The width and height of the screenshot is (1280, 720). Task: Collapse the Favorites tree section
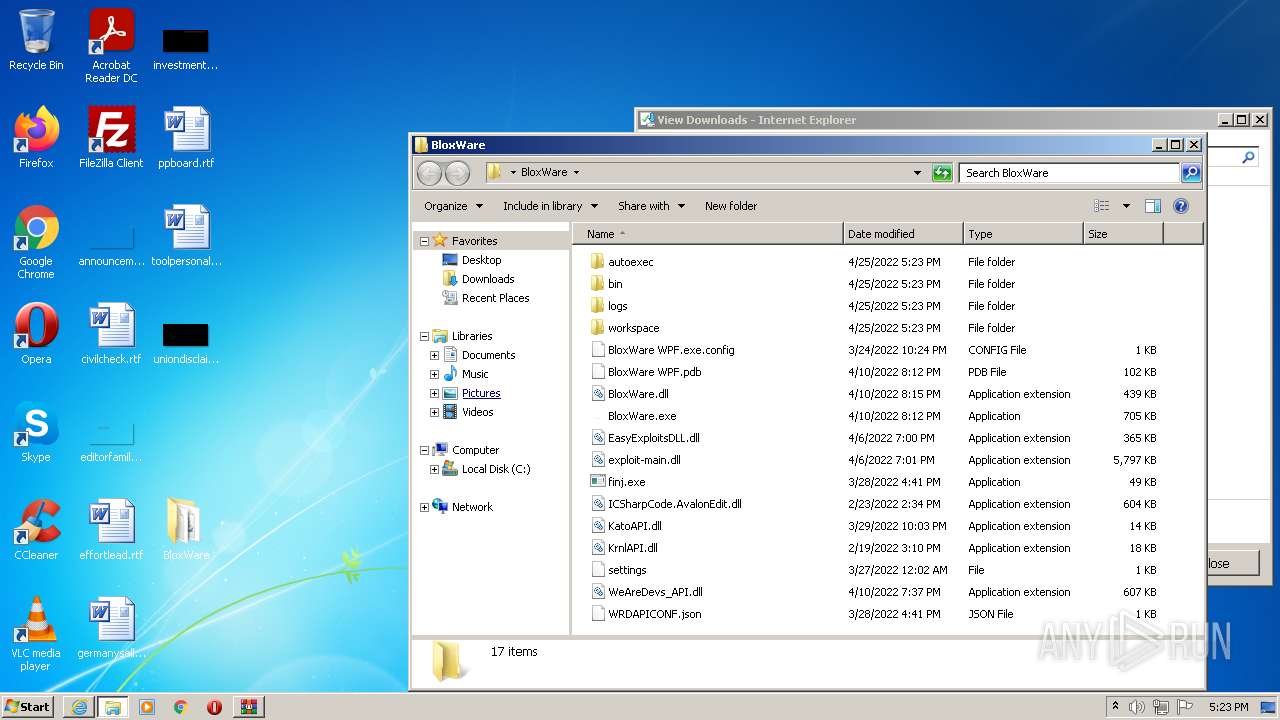424,241
